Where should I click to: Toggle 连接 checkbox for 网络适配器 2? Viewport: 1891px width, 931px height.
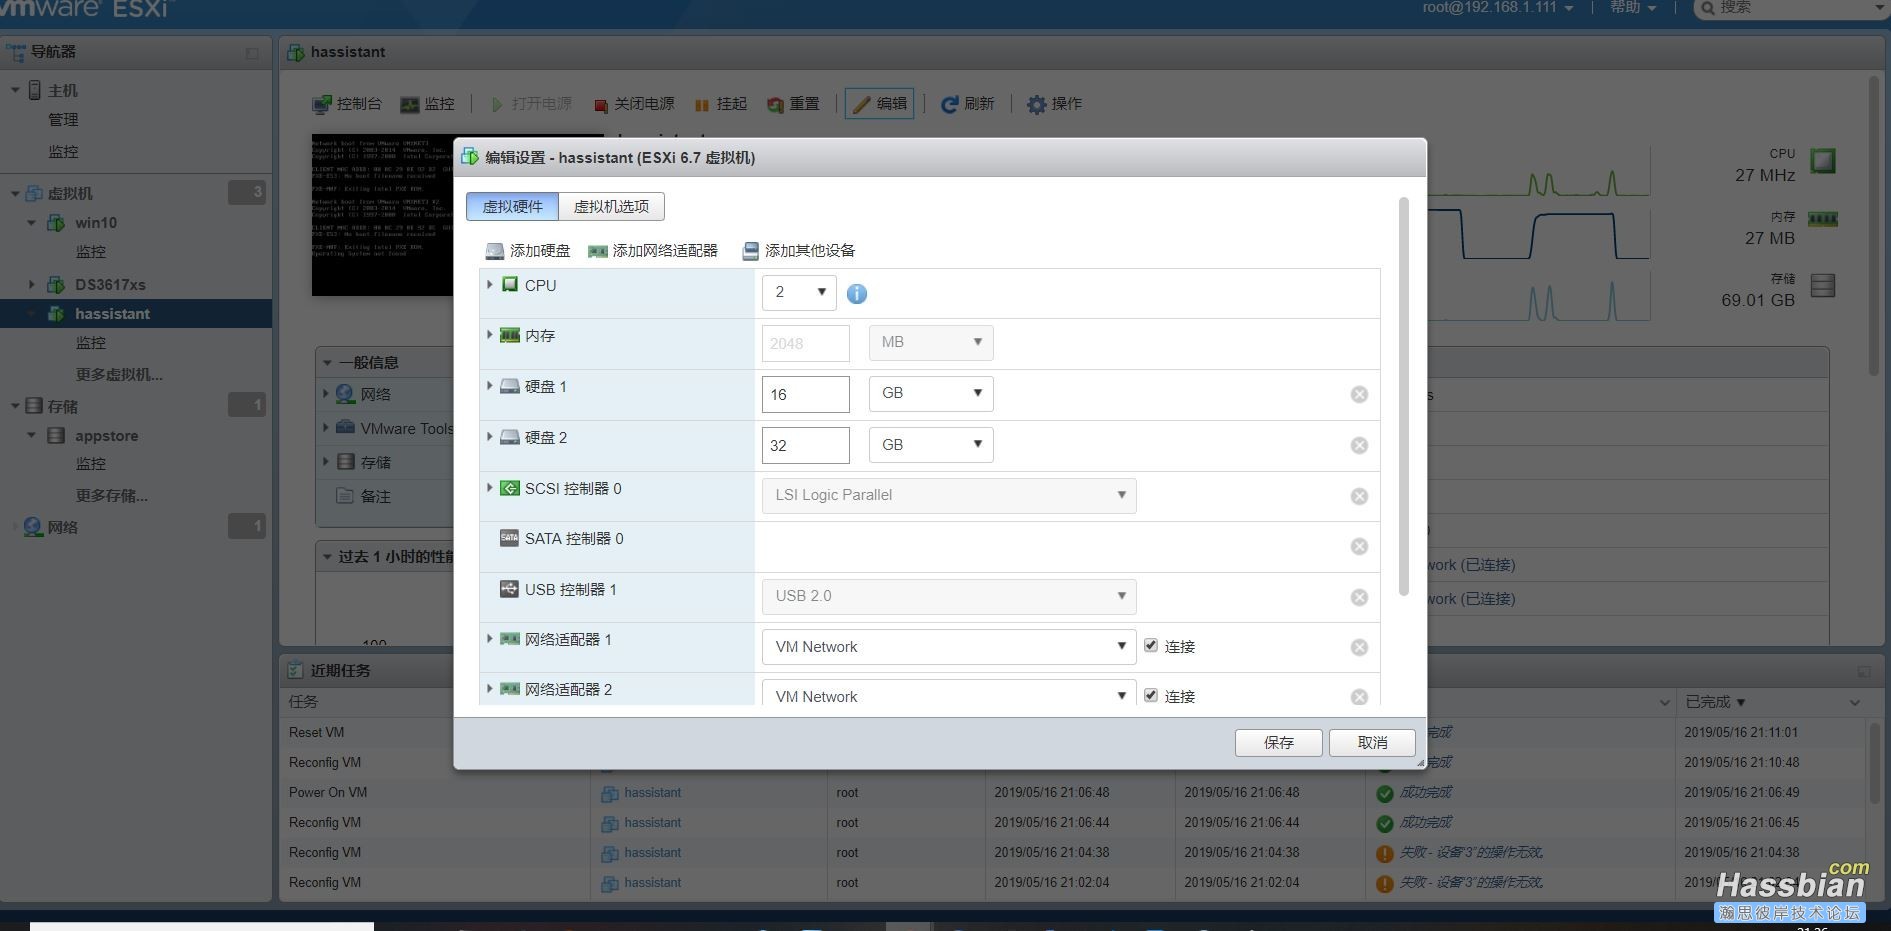[1151, 696]
